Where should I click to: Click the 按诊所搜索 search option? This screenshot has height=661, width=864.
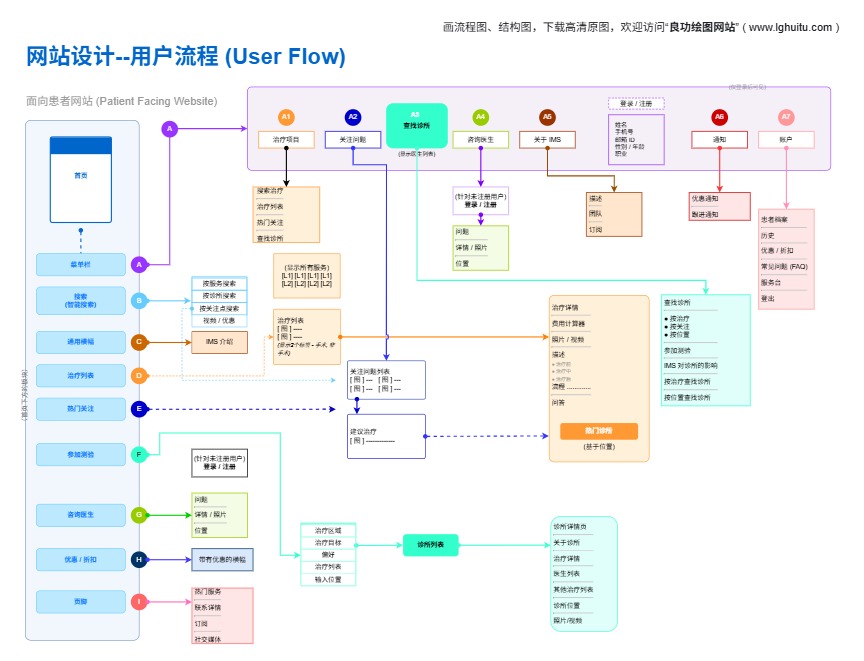[x=219, y=296]
